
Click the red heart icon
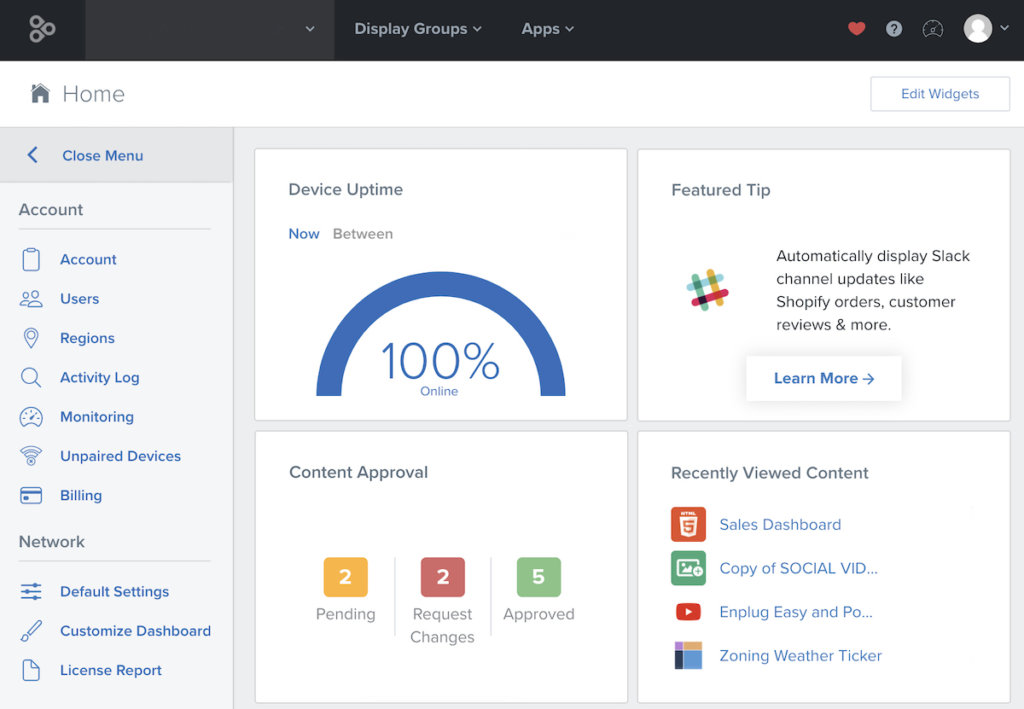click(856, 29)
